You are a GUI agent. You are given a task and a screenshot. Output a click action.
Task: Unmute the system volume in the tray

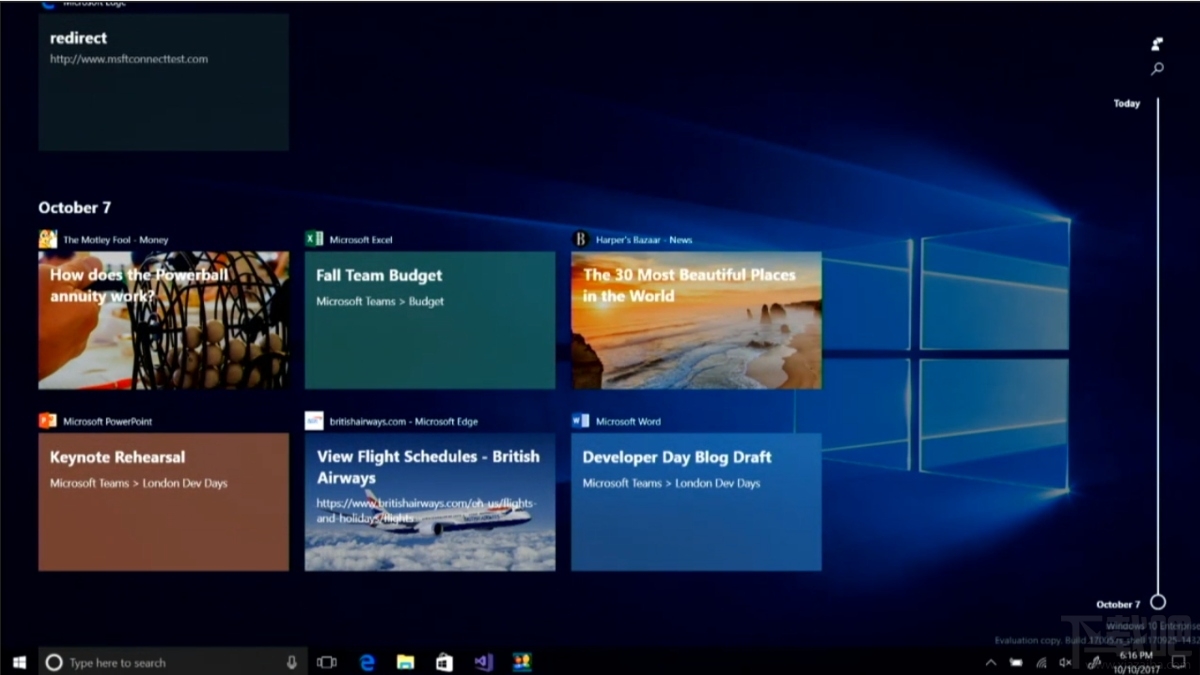click(x=1063, y=662)
